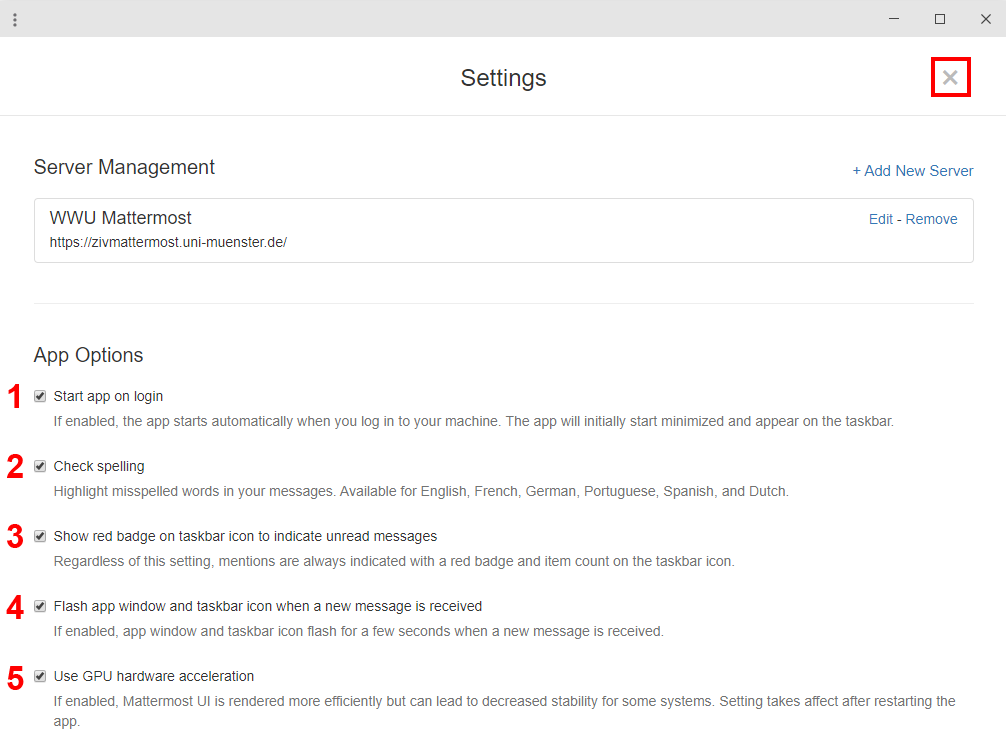Toggle the Use GPU hardware acceleration checkbox
Screen dimensions: 1006x741
[40, 676]
